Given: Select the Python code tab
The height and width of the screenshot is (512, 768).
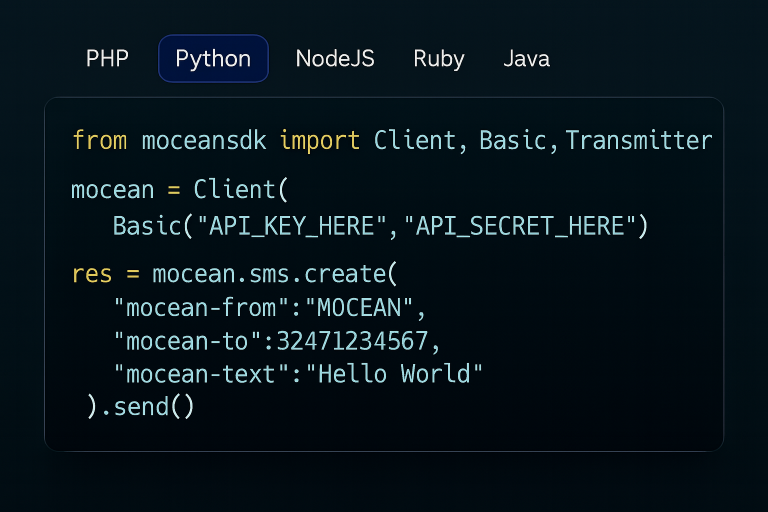Looking at the screenshot, I should point(213,58).
